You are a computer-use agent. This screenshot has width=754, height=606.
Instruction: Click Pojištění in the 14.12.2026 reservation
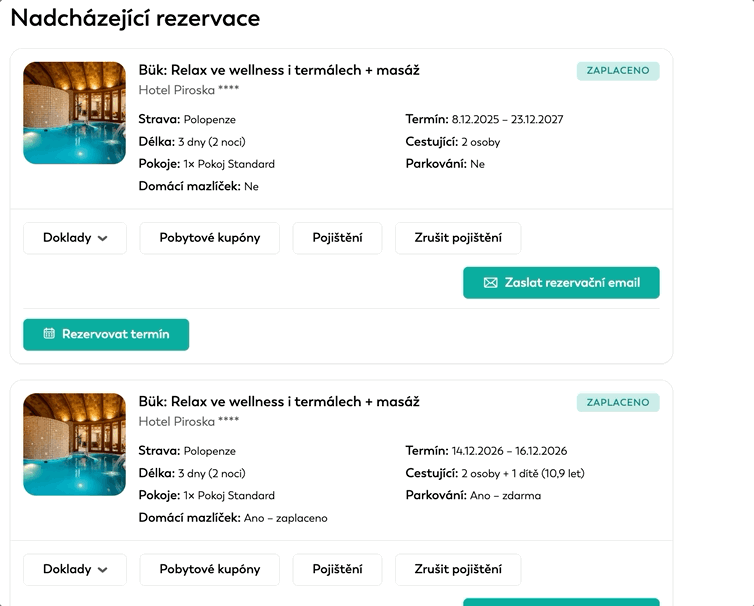(x=338, y=569)
